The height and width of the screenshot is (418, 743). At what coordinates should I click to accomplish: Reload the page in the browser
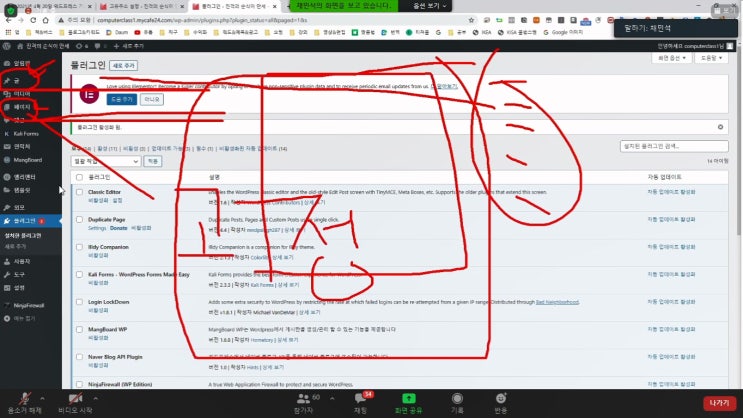(x=33, y=20)
